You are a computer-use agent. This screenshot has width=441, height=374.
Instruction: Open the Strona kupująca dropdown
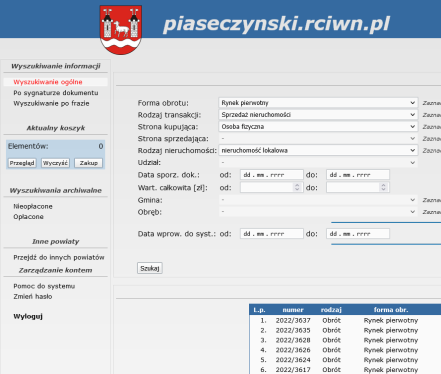[x=318, y=127]
